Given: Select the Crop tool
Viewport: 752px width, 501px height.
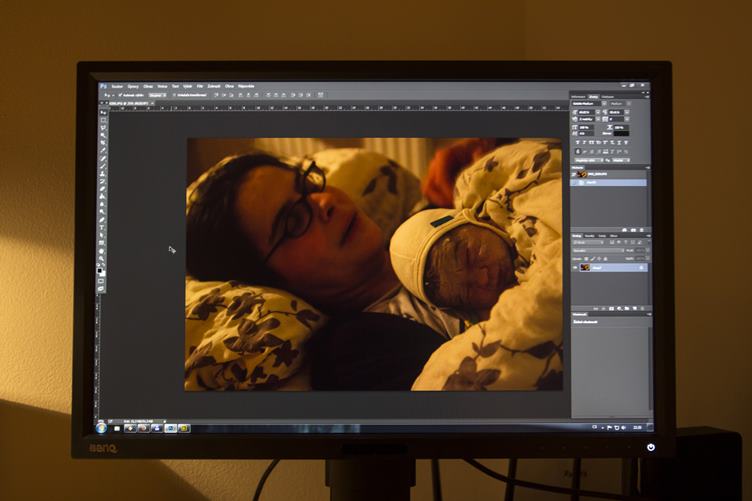Looking at the screenshot, I should pyautogui.click(x=103, y=143).
